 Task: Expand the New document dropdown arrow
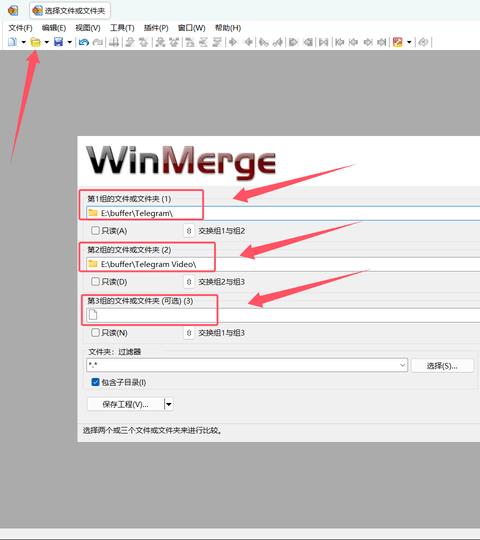tap(24, 42)
